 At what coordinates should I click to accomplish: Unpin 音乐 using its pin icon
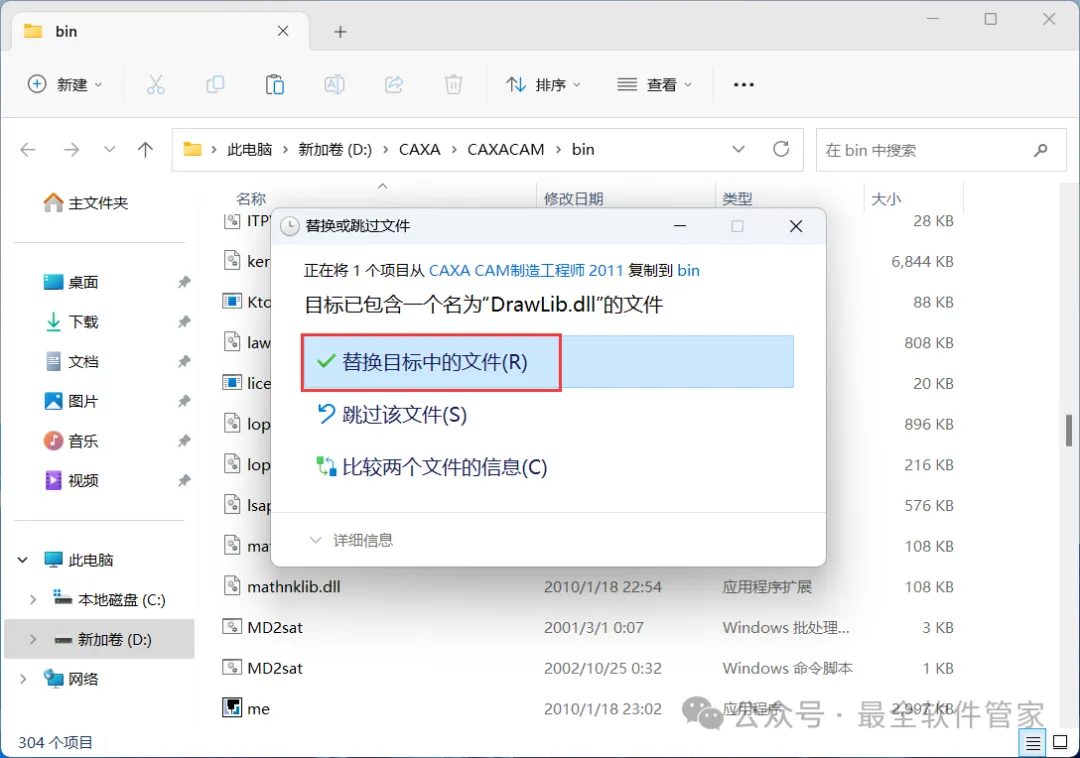(184, 441)
